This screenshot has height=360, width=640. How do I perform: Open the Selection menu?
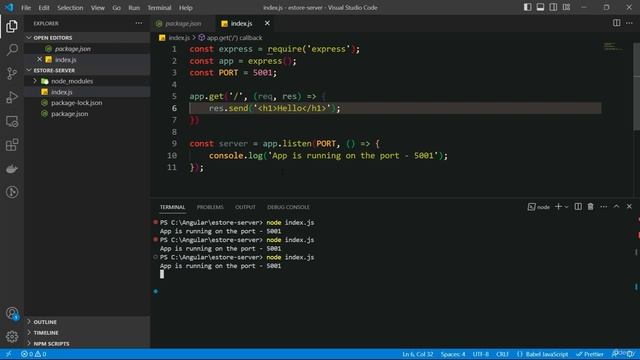pyautogui.click(x=70, y=8)
